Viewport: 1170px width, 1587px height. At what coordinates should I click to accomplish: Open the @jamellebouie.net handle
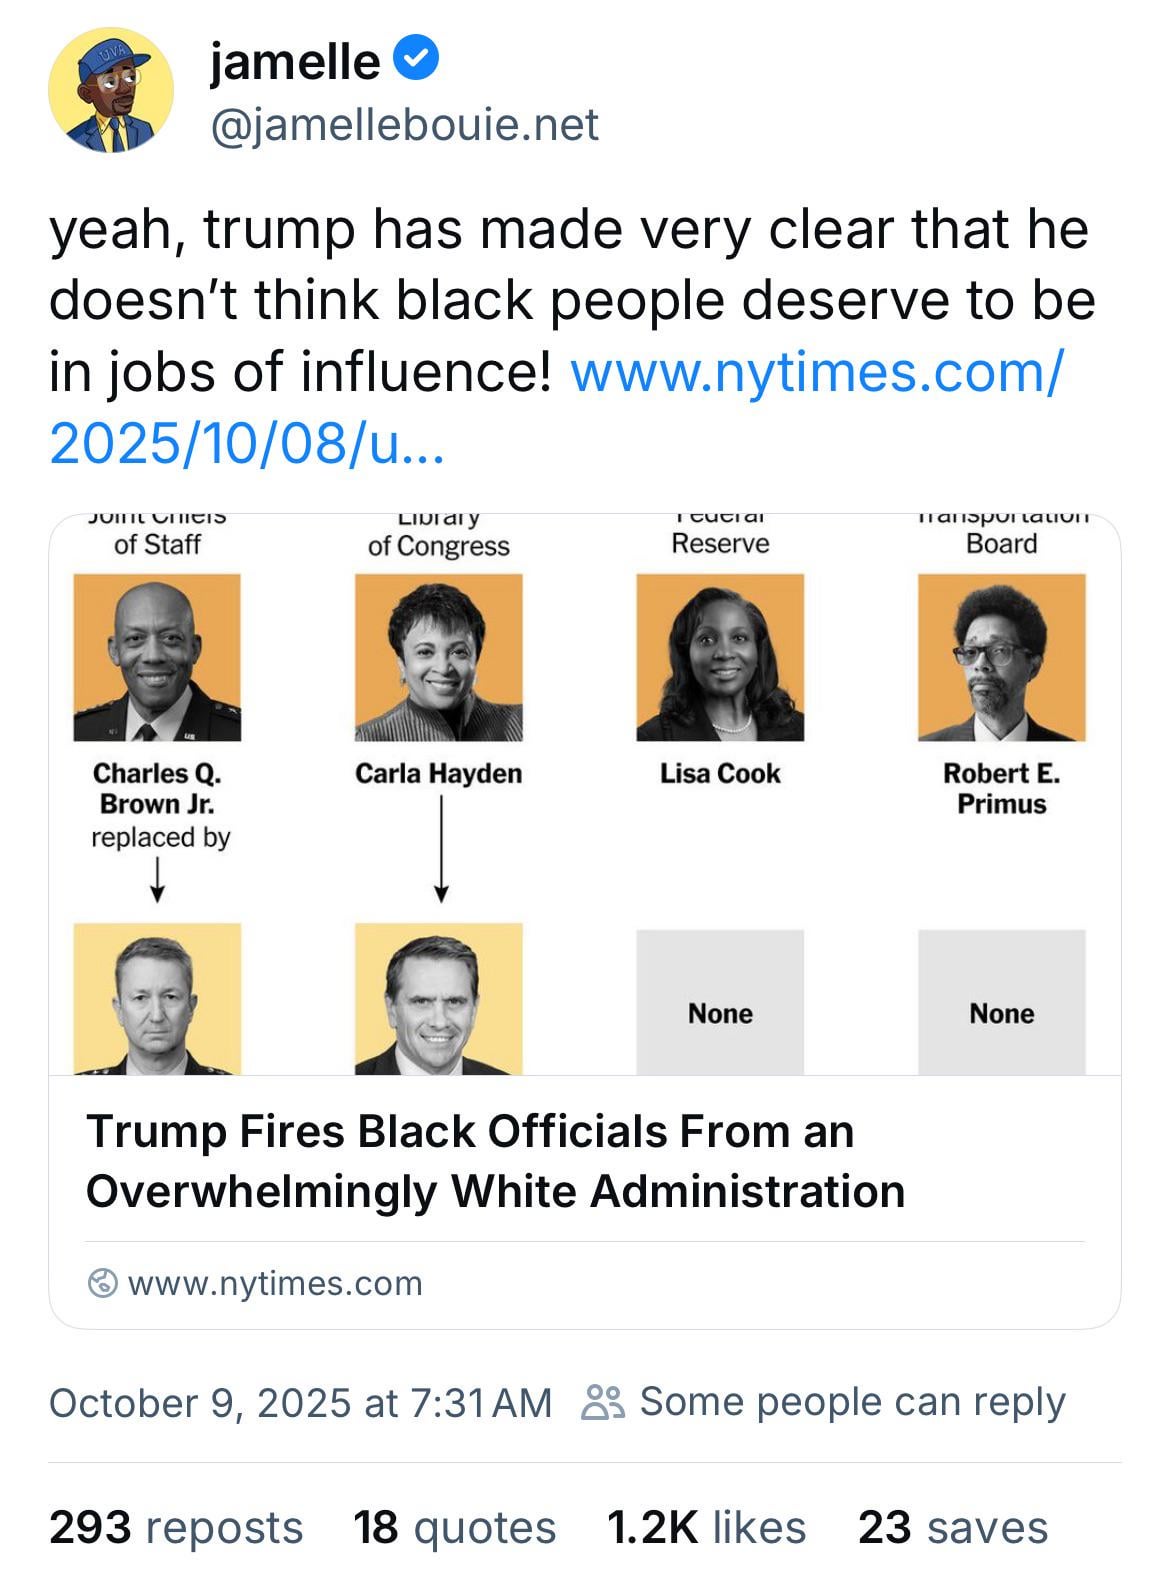403,125
